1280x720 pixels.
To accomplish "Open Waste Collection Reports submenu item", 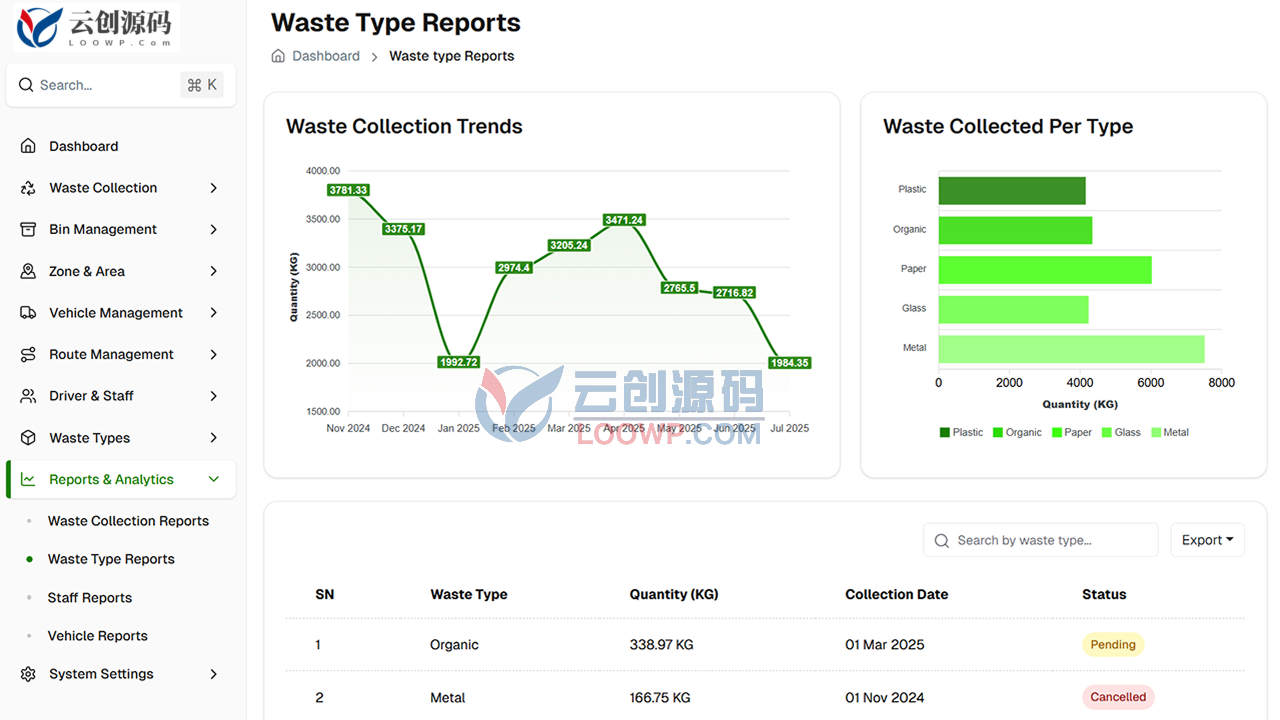I will click(x=128, y=521).
